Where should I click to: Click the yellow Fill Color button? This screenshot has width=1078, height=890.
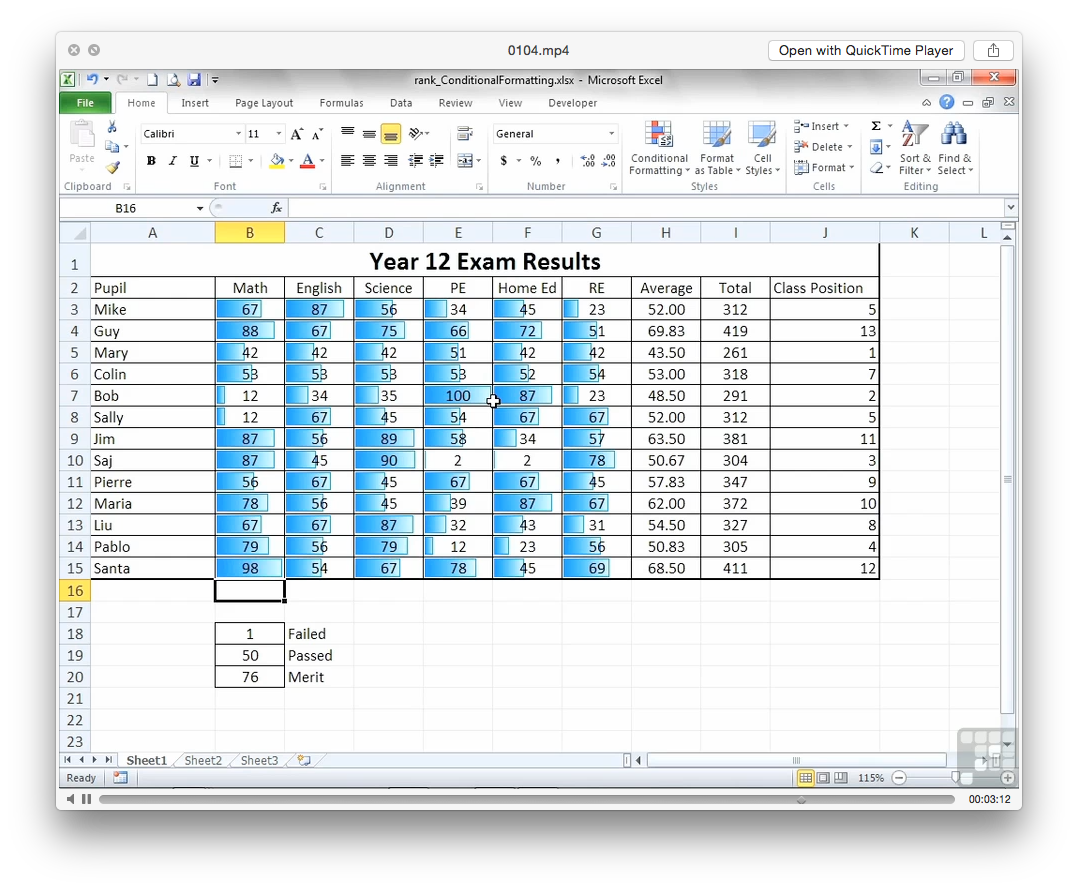point(277,161)
